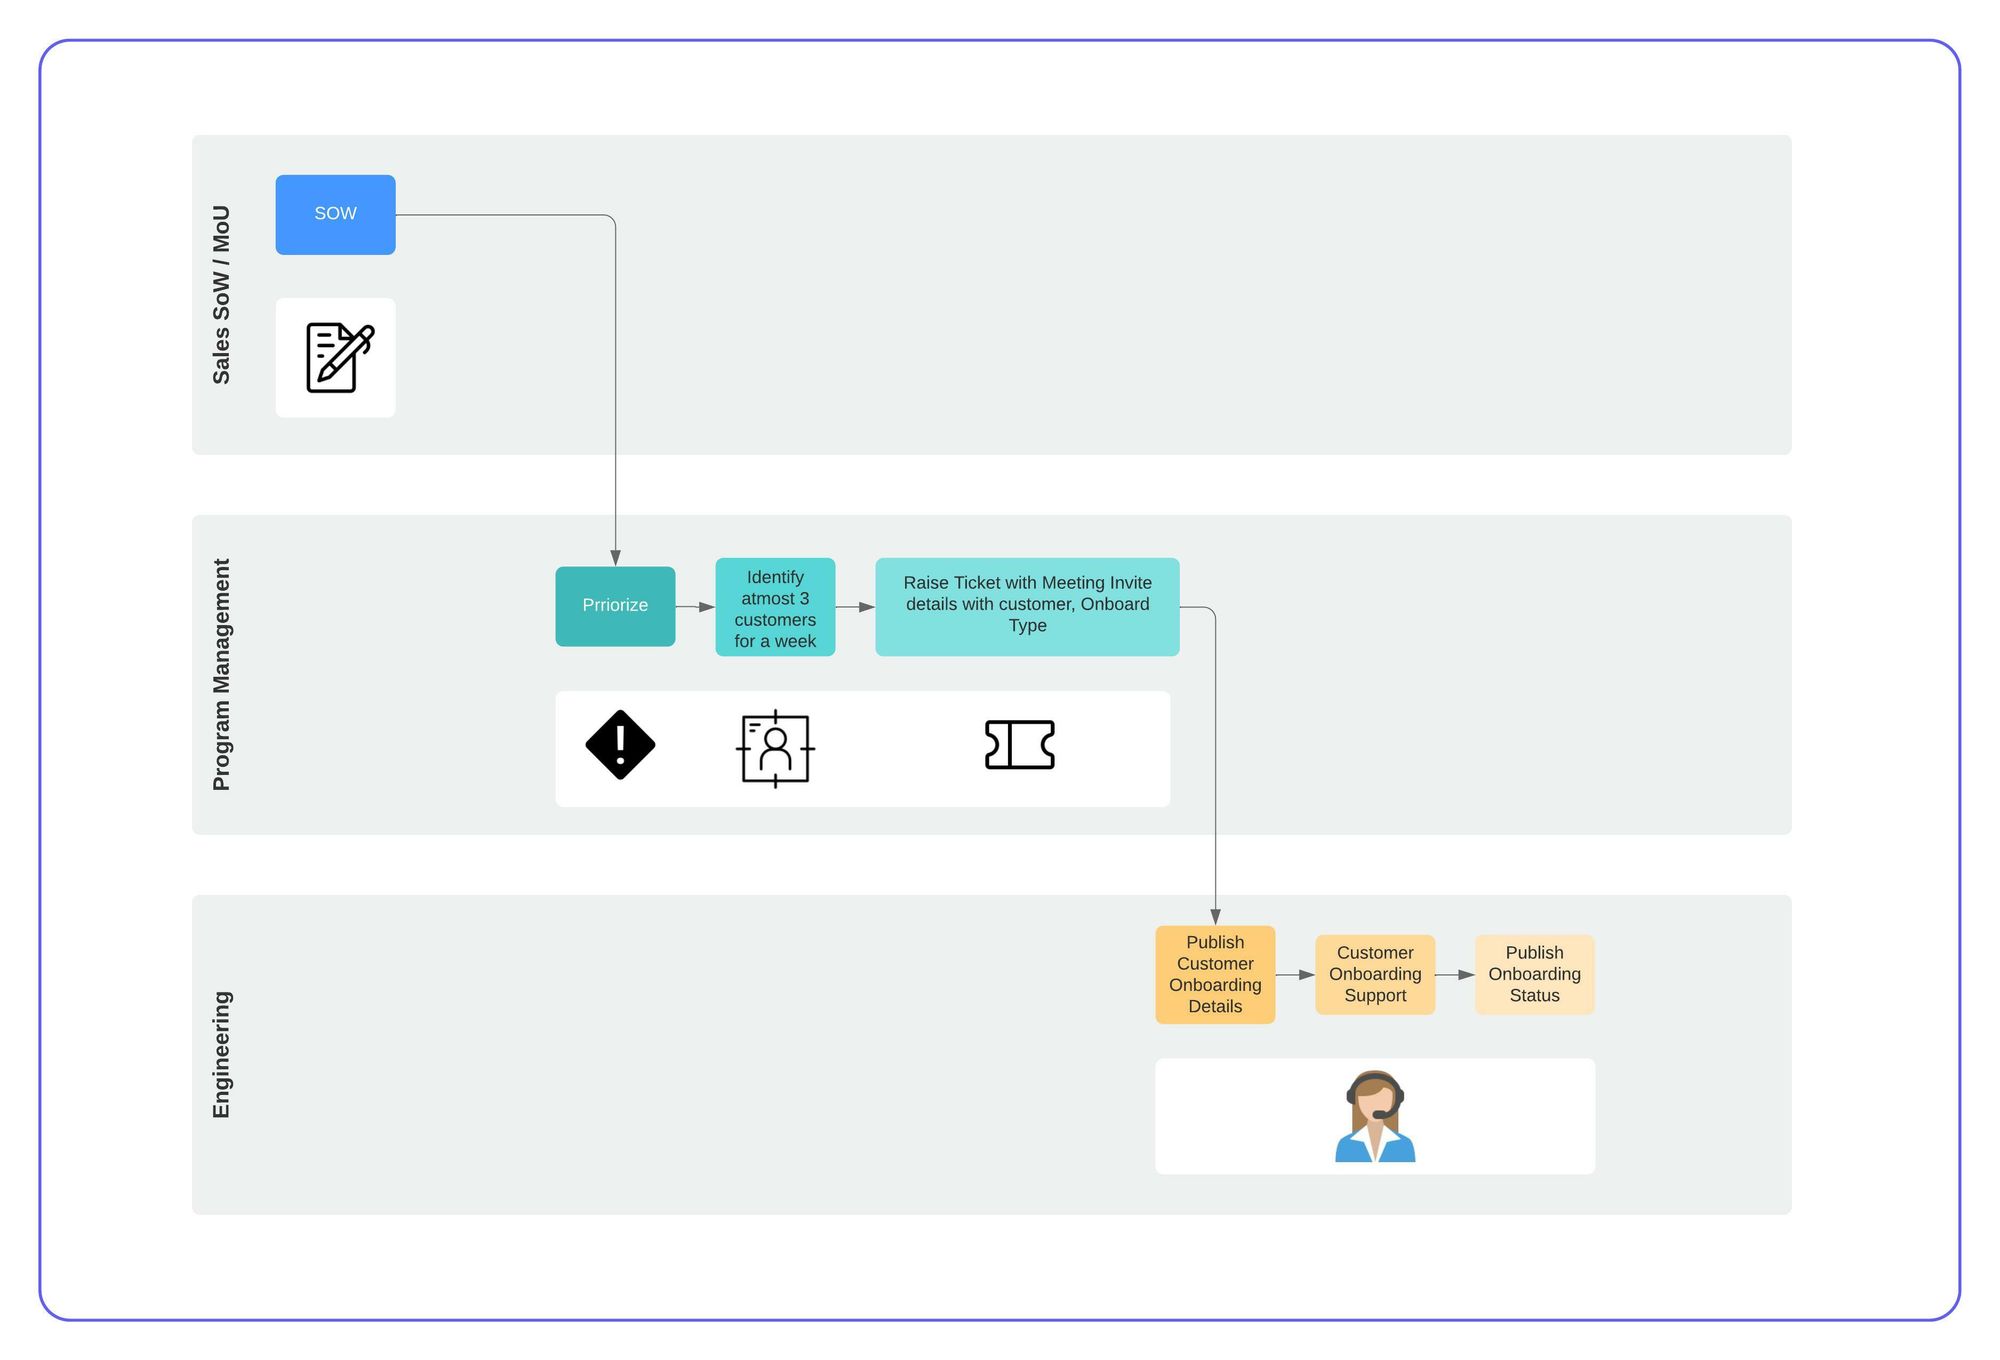Click arrow between Onboarding Details and Support
The height and width of the screenshot is (1360, 2000).
(1295, 974)
